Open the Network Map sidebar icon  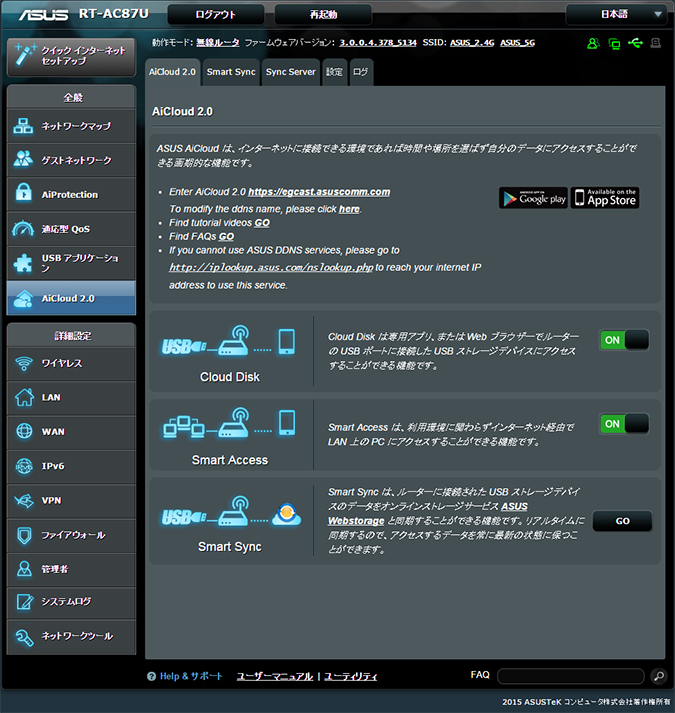point(23,126)
